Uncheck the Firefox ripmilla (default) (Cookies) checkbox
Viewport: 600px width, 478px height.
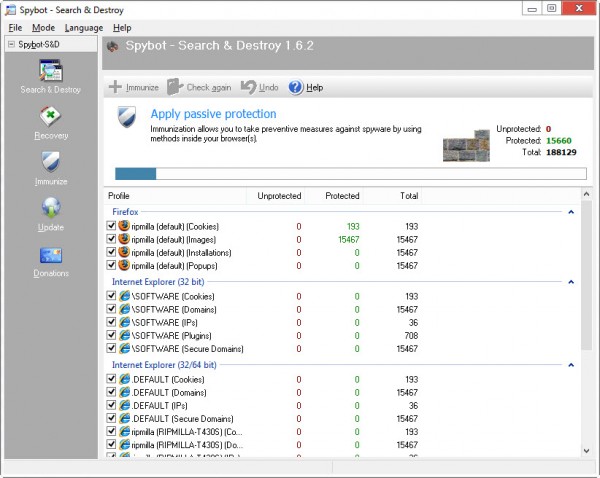point(112,227)
